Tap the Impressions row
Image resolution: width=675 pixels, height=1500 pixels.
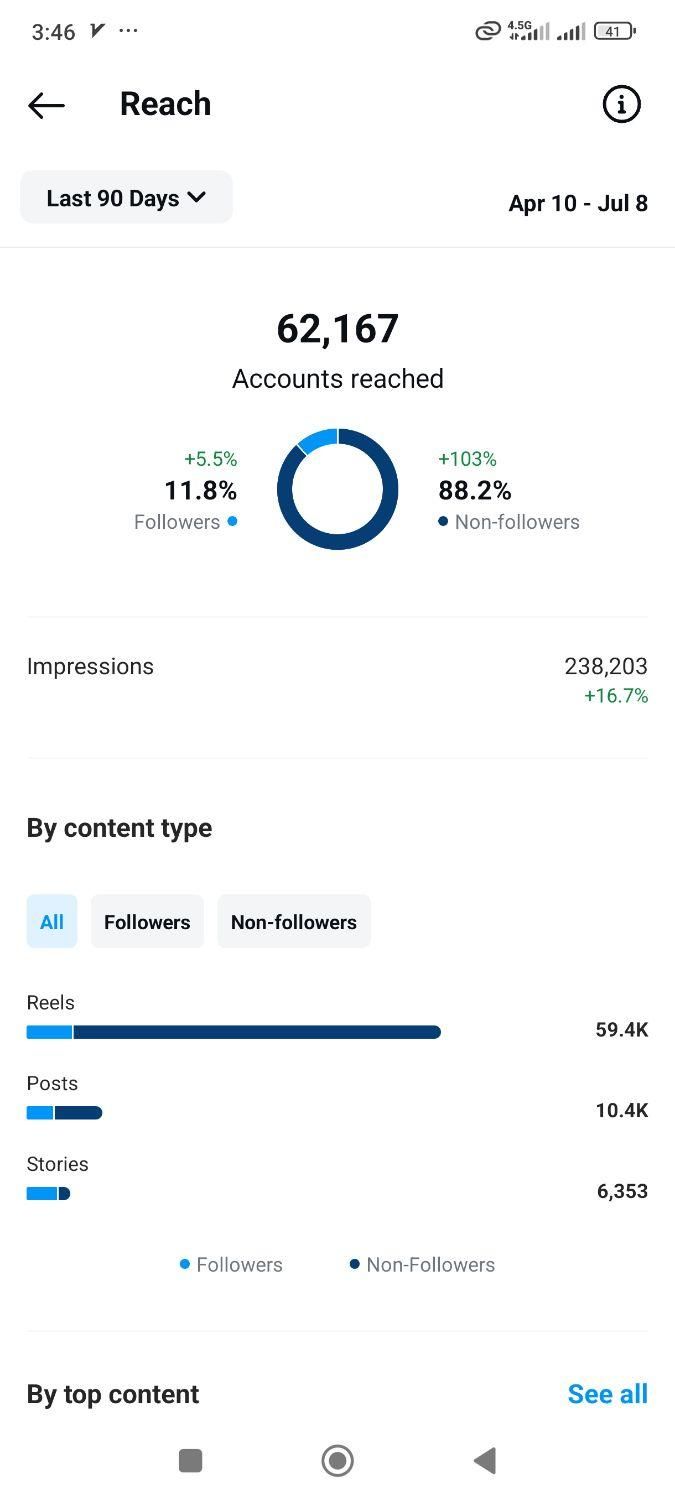click(337, 680)
